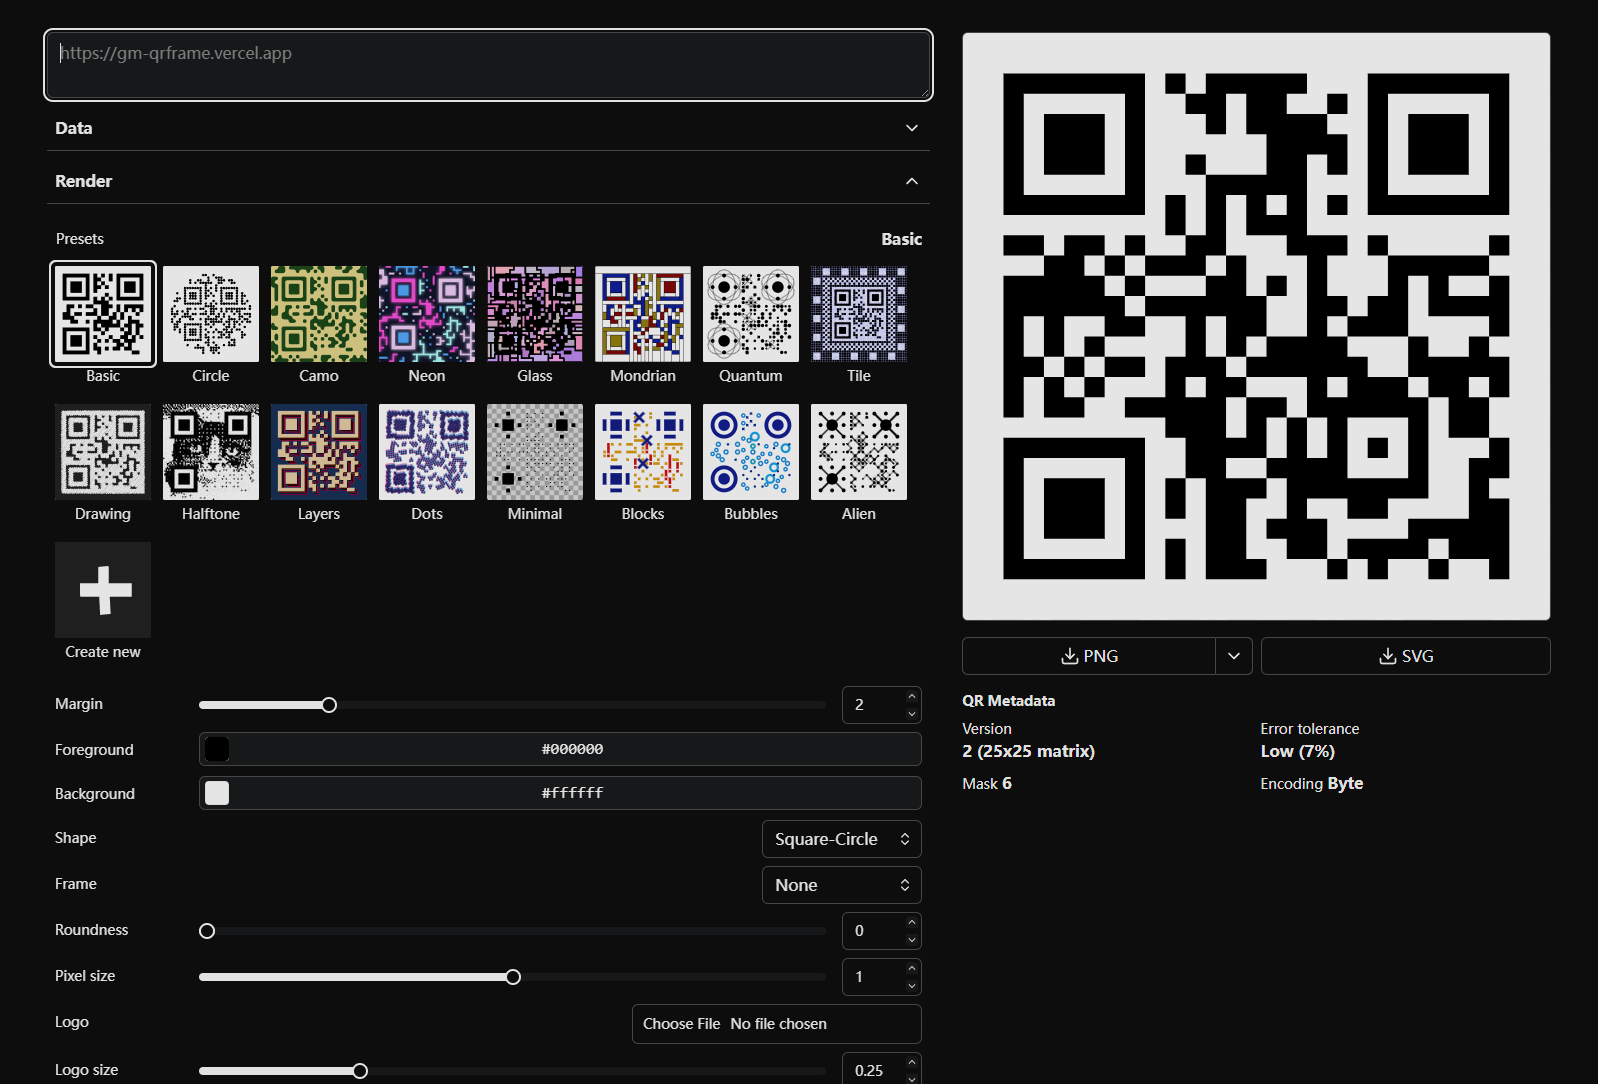Click the Encoding Byte metadata text

1311,783
